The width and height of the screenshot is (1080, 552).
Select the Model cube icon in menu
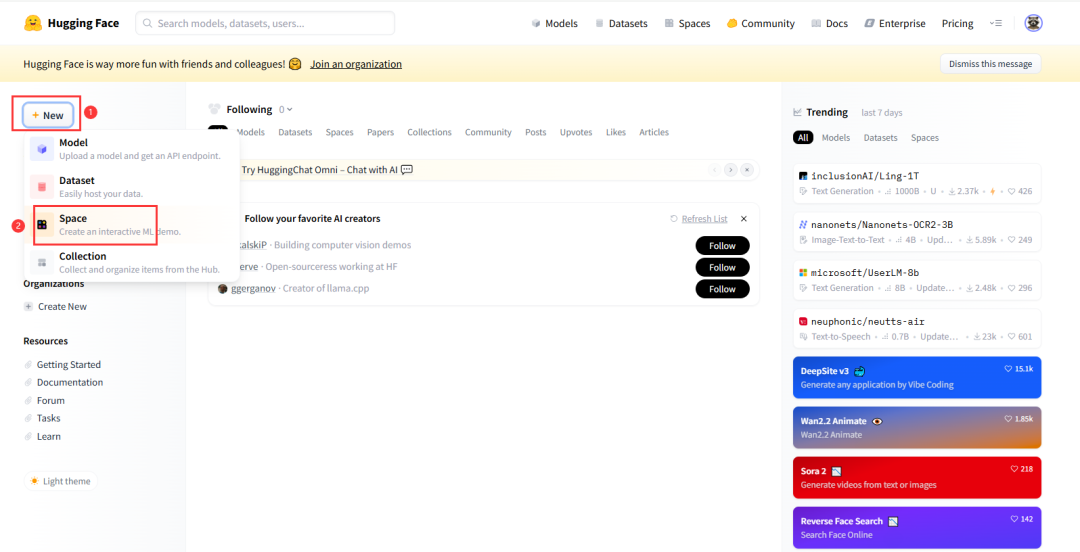click(x=42, y=149)
